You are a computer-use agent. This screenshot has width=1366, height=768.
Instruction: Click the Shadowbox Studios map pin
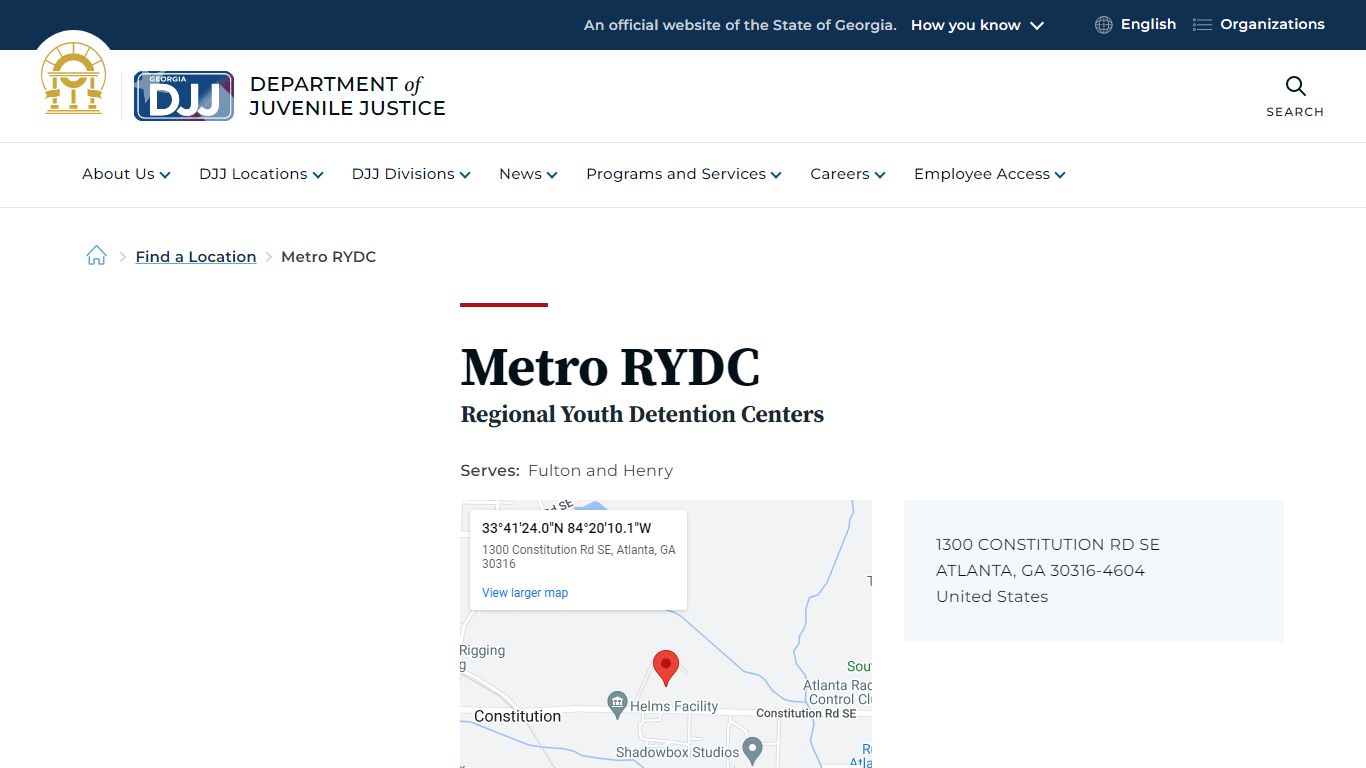pyautogui.click(x=753, y=751)
